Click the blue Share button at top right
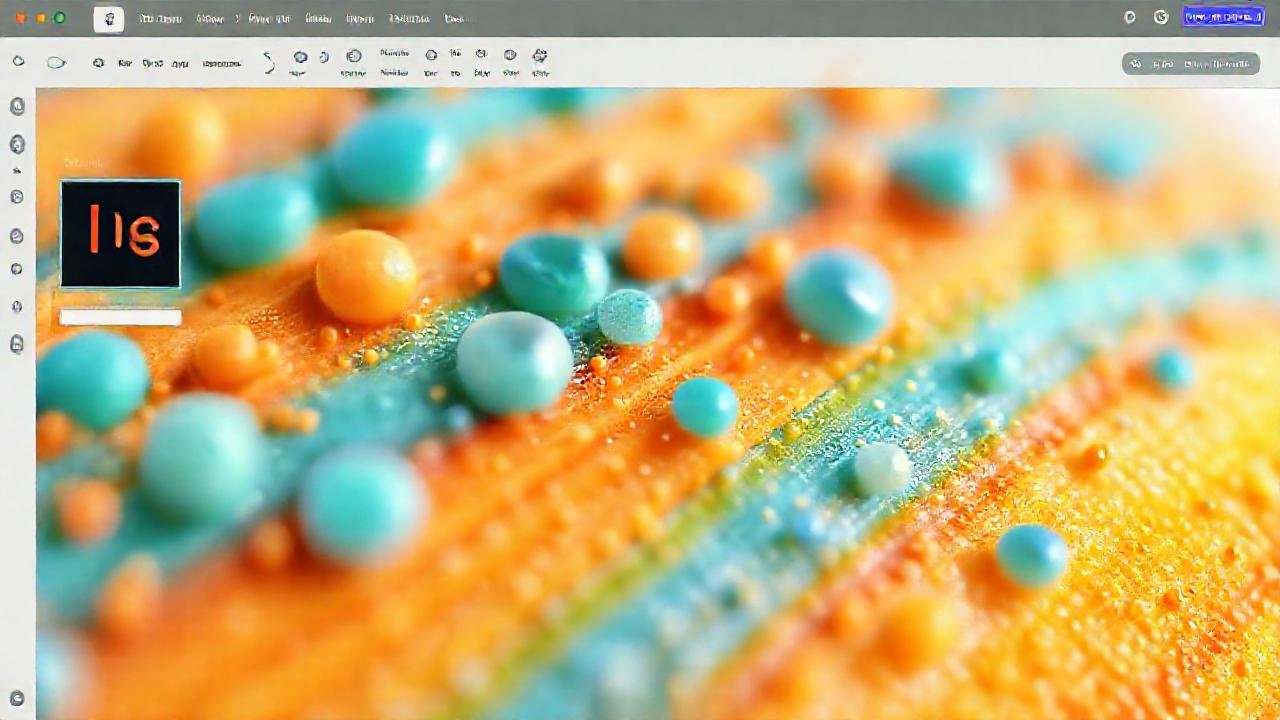1280x720 pixels. click(x=1223, y=17)
